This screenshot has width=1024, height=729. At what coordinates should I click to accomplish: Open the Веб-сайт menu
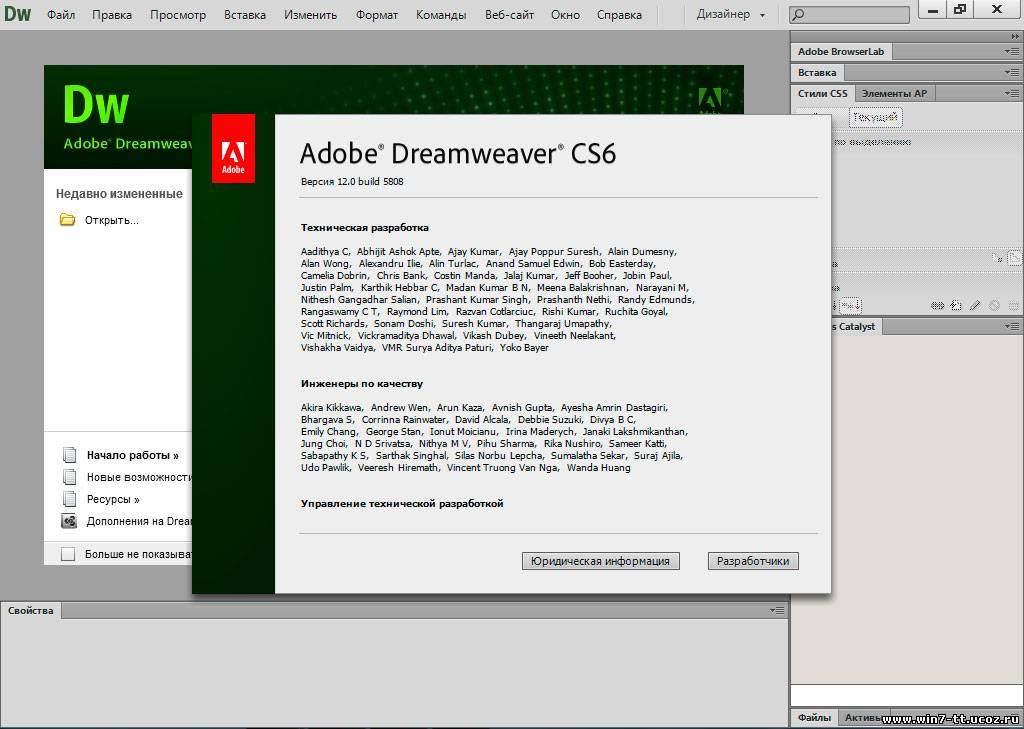509,14
